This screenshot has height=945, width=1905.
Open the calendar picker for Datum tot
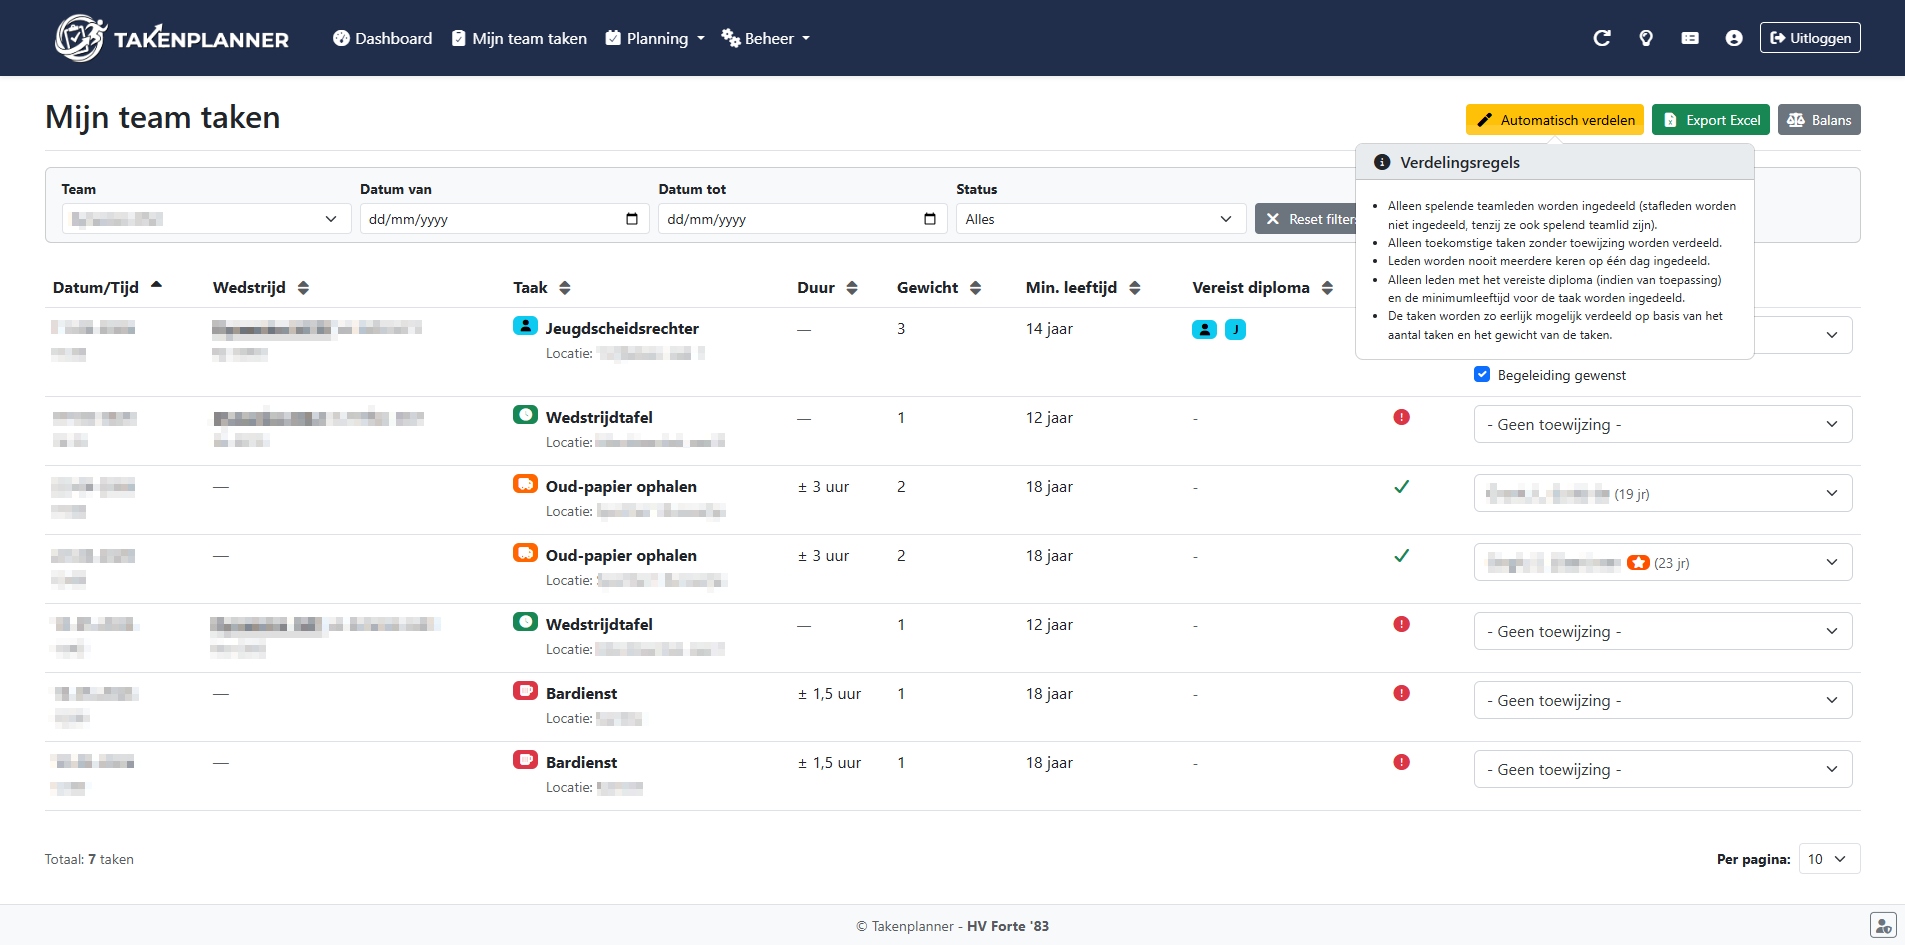(x=929, y=219)
